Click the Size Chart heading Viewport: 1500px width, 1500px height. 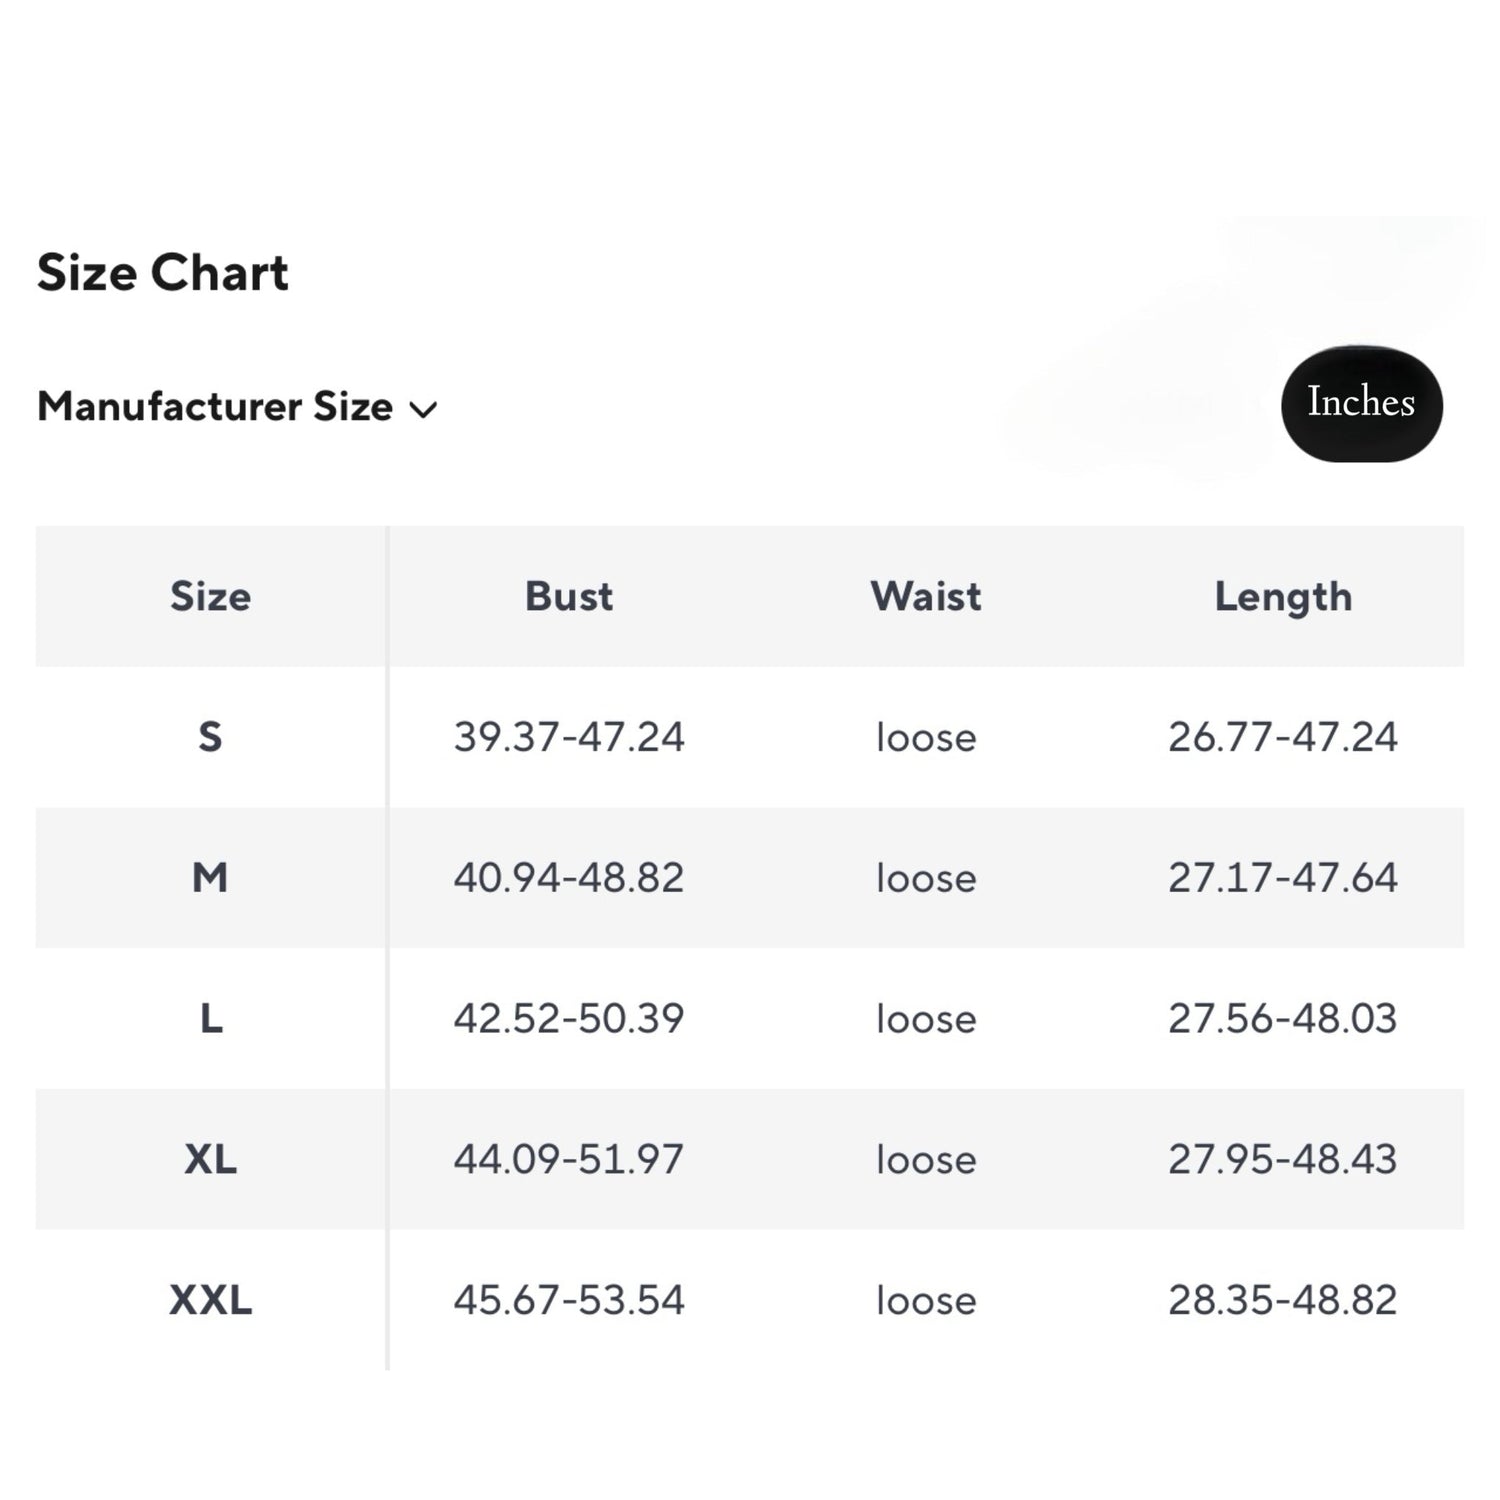click(163, 273)
